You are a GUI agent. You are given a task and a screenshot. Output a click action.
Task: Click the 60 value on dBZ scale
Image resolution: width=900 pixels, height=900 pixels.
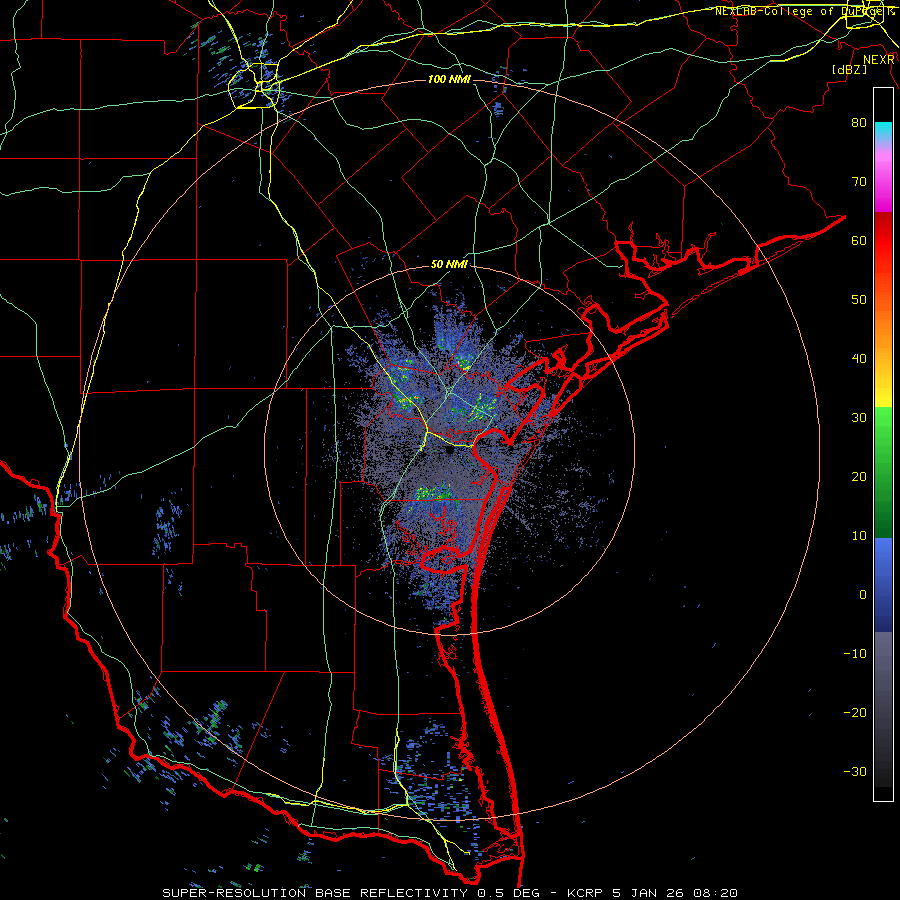(859, 240)
